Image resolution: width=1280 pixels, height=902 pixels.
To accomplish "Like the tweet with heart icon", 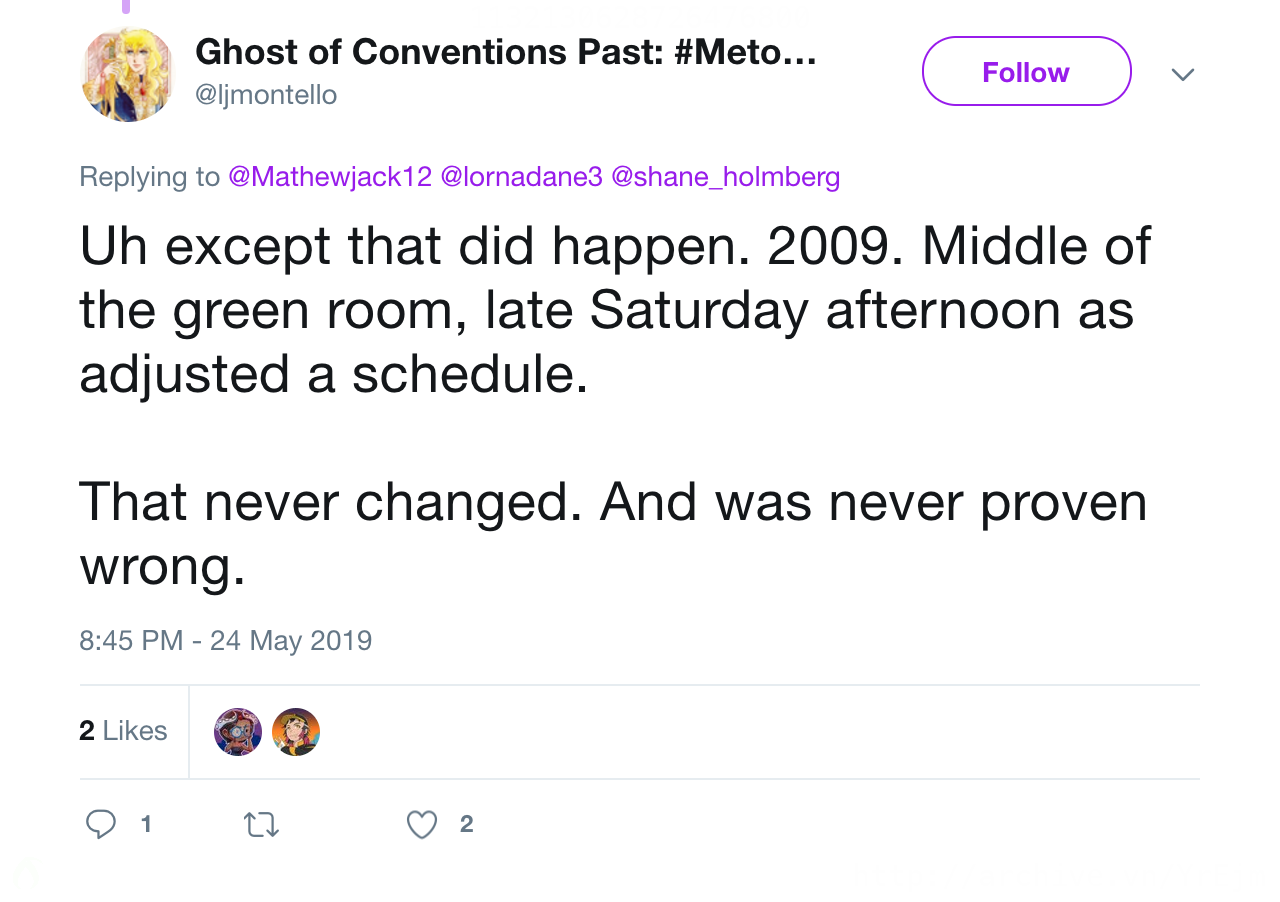I will (x=422, y=824).
